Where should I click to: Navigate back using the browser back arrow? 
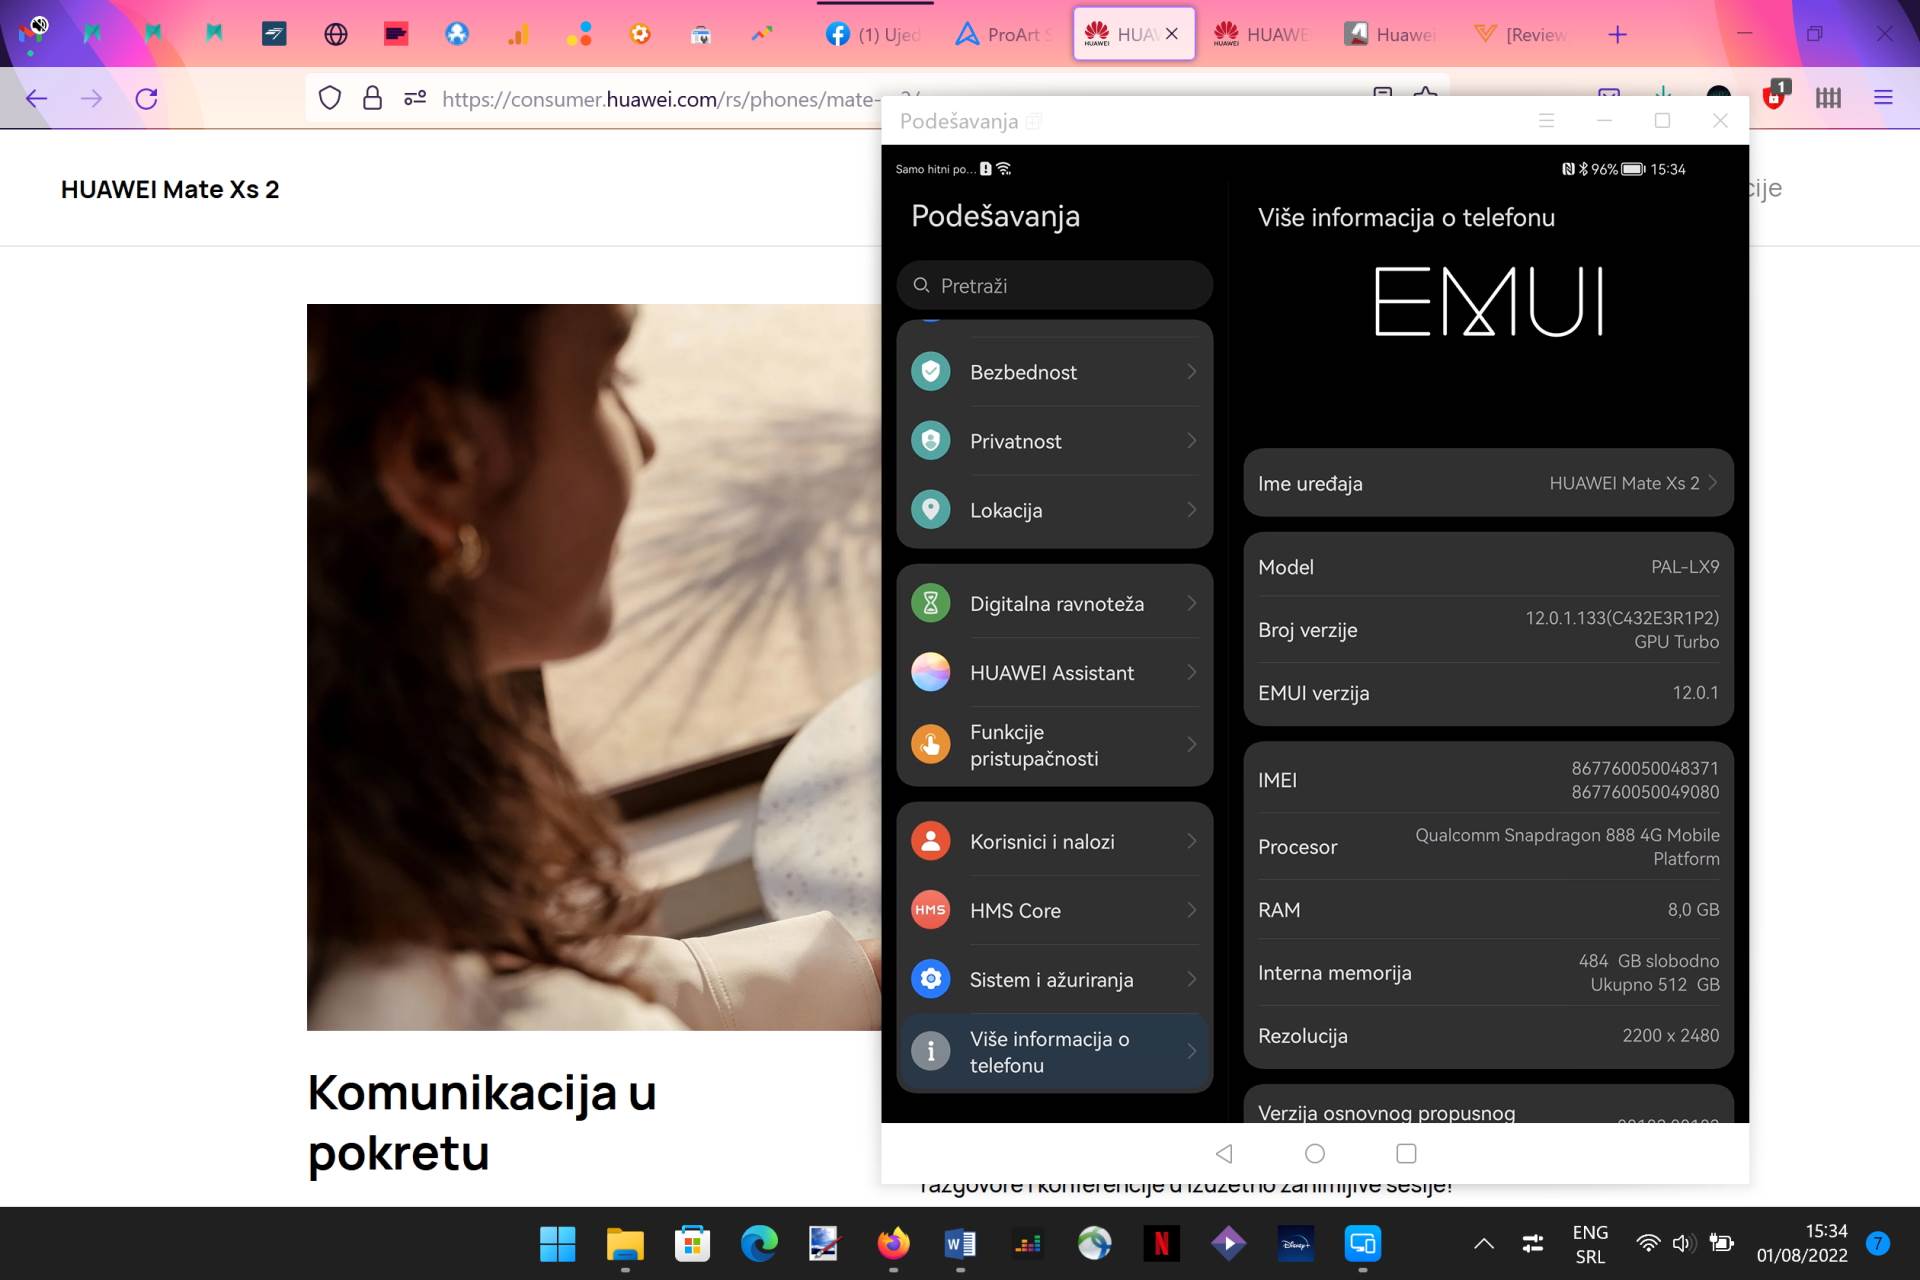[36, 99]
